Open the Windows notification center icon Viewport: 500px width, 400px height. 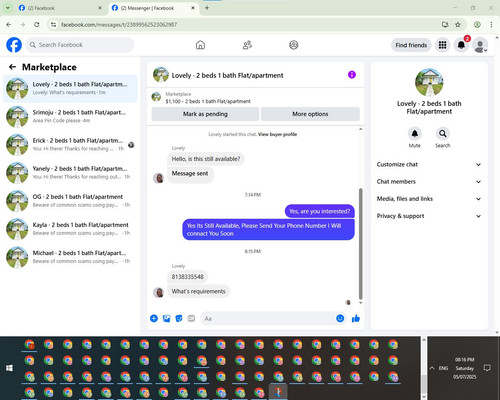click(487, 368)
